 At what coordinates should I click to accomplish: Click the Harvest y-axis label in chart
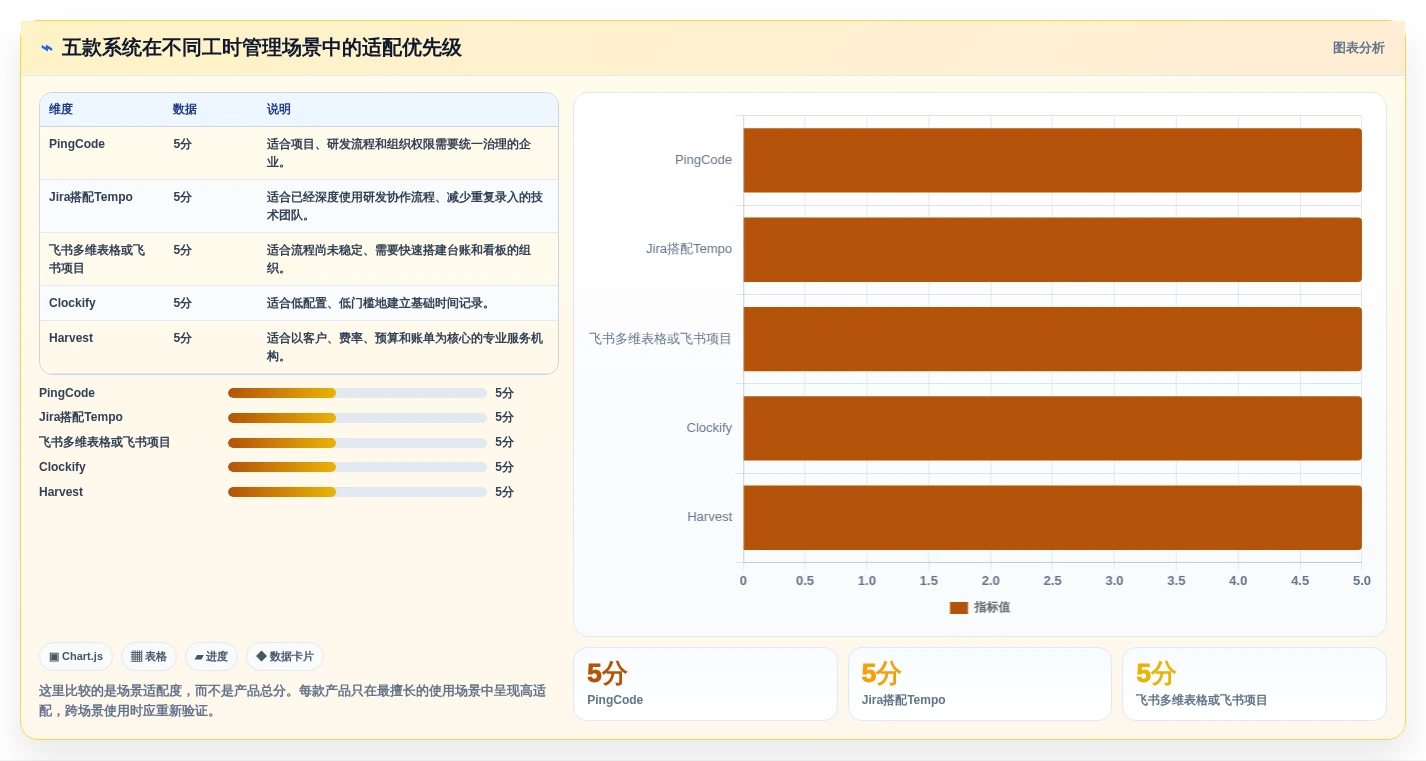pyautogui.click(x=709, y=517)
